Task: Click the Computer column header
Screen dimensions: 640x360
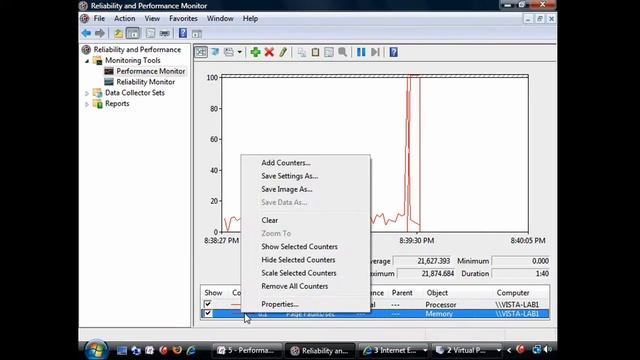Action: tap(513, 293)
